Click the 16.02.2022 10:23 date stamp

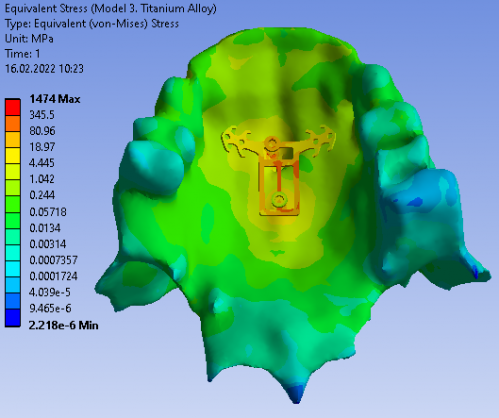(x=44, y=69)
